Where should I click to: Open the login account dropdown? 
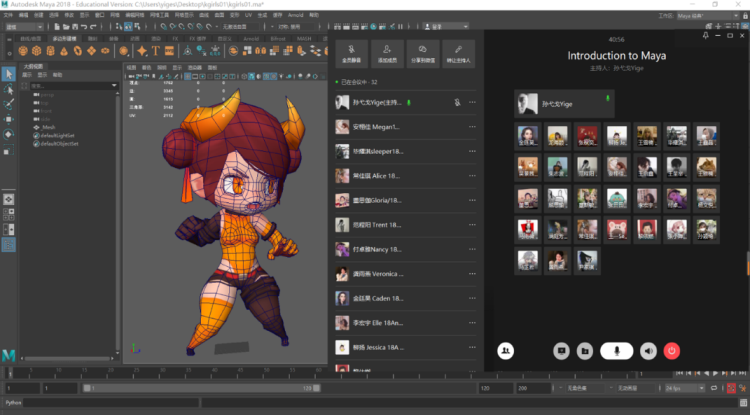446,27
